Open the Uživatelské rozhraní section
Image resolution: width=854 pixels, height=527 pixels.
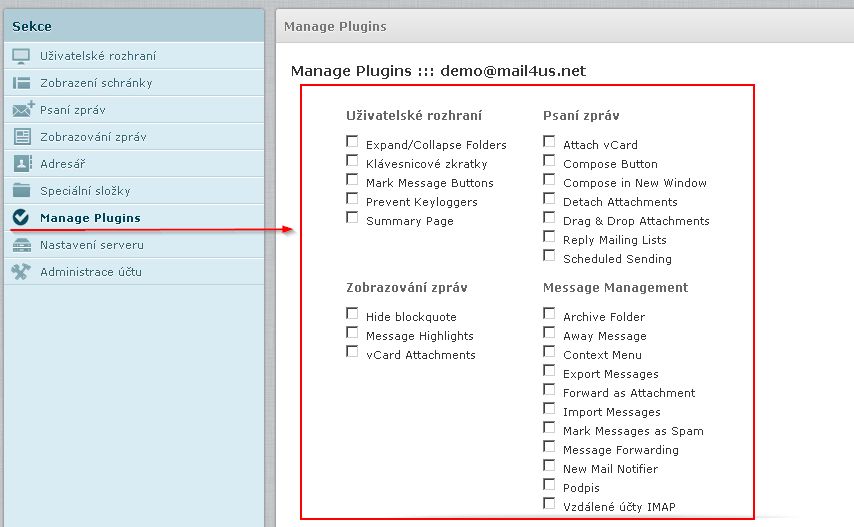[134, 56]
